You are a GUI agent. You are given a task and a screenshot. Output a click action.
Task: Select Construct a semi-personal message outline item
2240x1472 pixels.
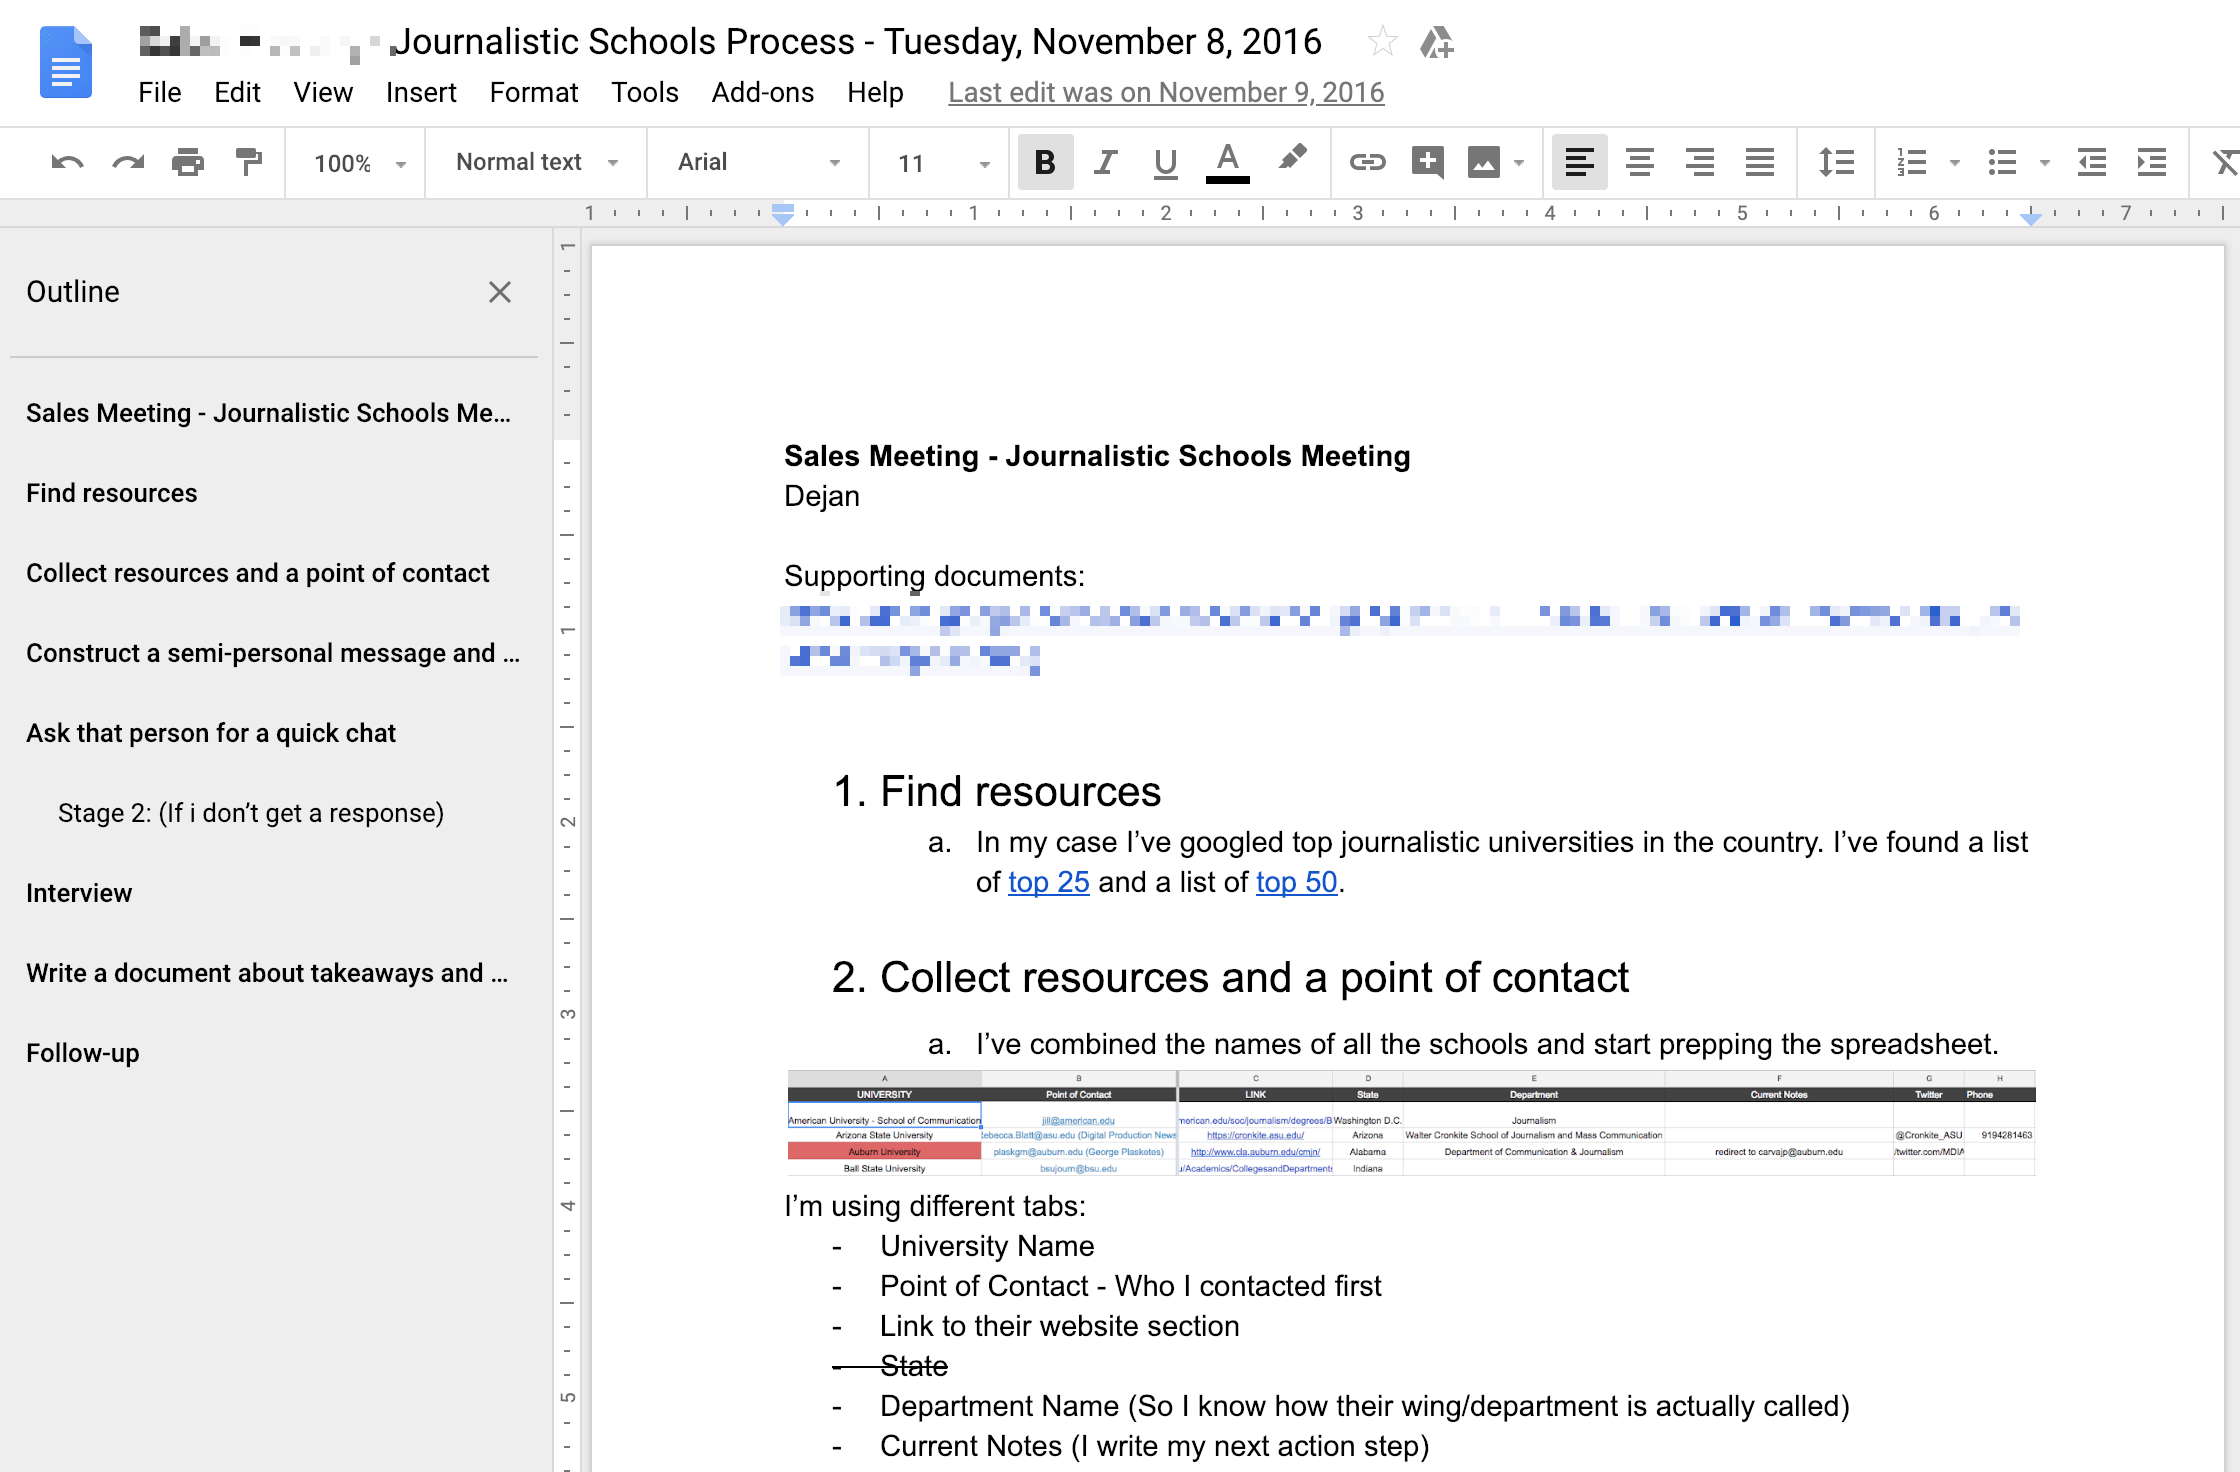pyautogui.click(x=273, y=653)
